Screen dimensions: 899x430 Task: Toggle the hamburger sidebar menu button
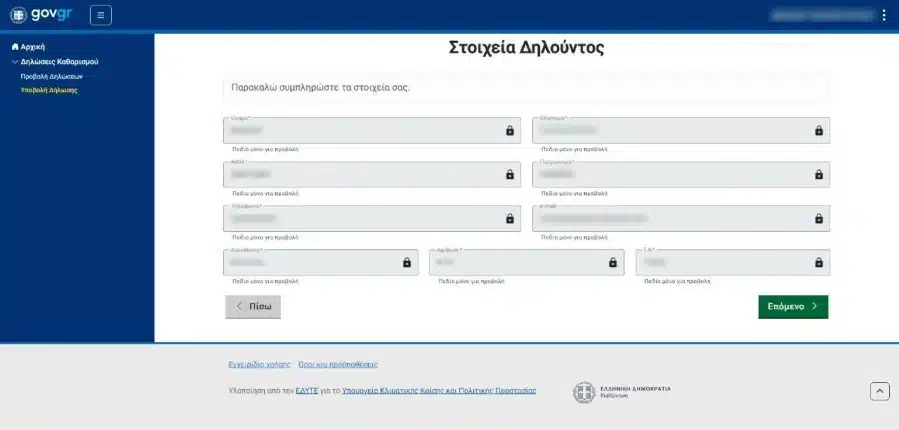coord(101,15)
